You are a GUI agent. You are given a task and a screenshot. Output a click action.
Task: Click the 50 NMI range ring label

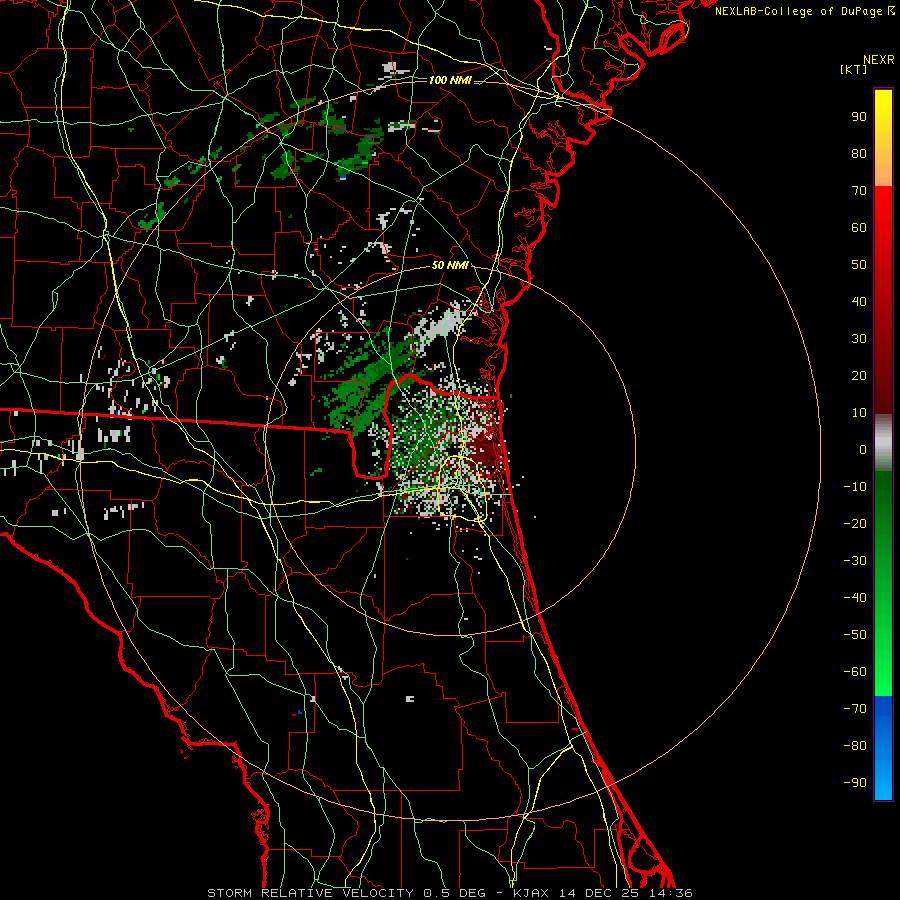pos(450,265)
